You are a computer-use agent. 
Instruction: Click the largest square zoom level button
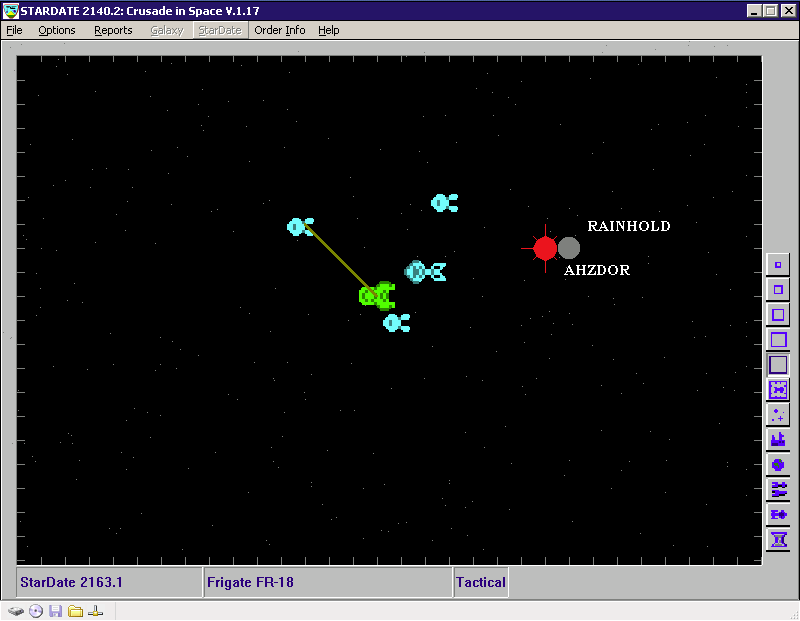click(778, 365)
